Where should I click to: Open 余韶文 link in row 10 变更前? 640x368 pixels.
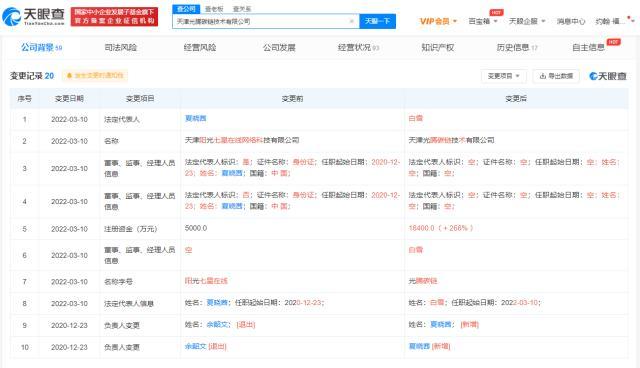(196, 346)
